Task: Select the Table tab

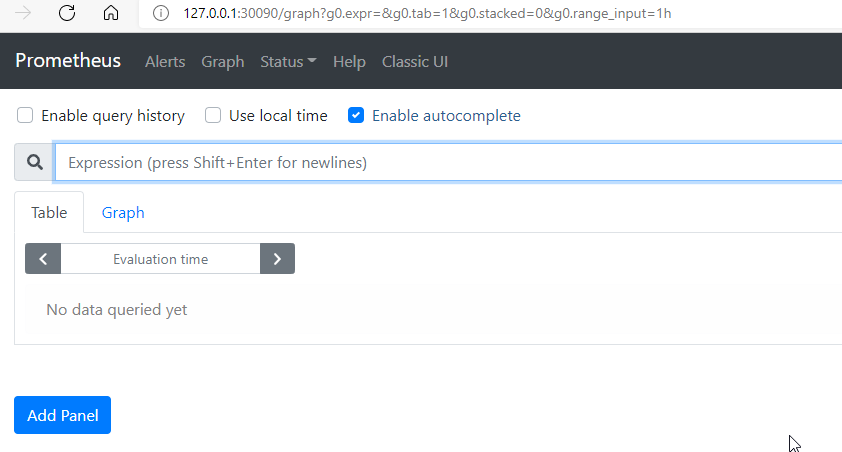Action: coord(49,213)
